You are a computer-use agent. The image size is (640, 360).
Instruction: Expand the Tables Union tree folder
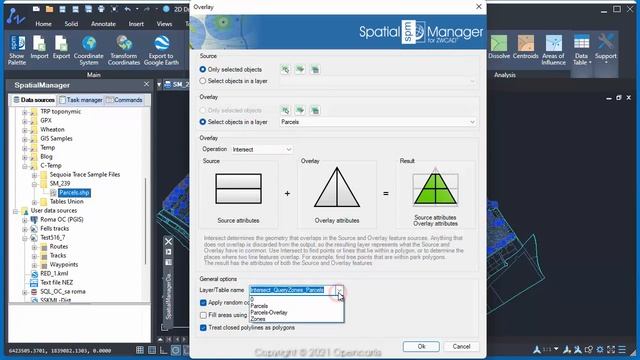[x=34, y=202]
